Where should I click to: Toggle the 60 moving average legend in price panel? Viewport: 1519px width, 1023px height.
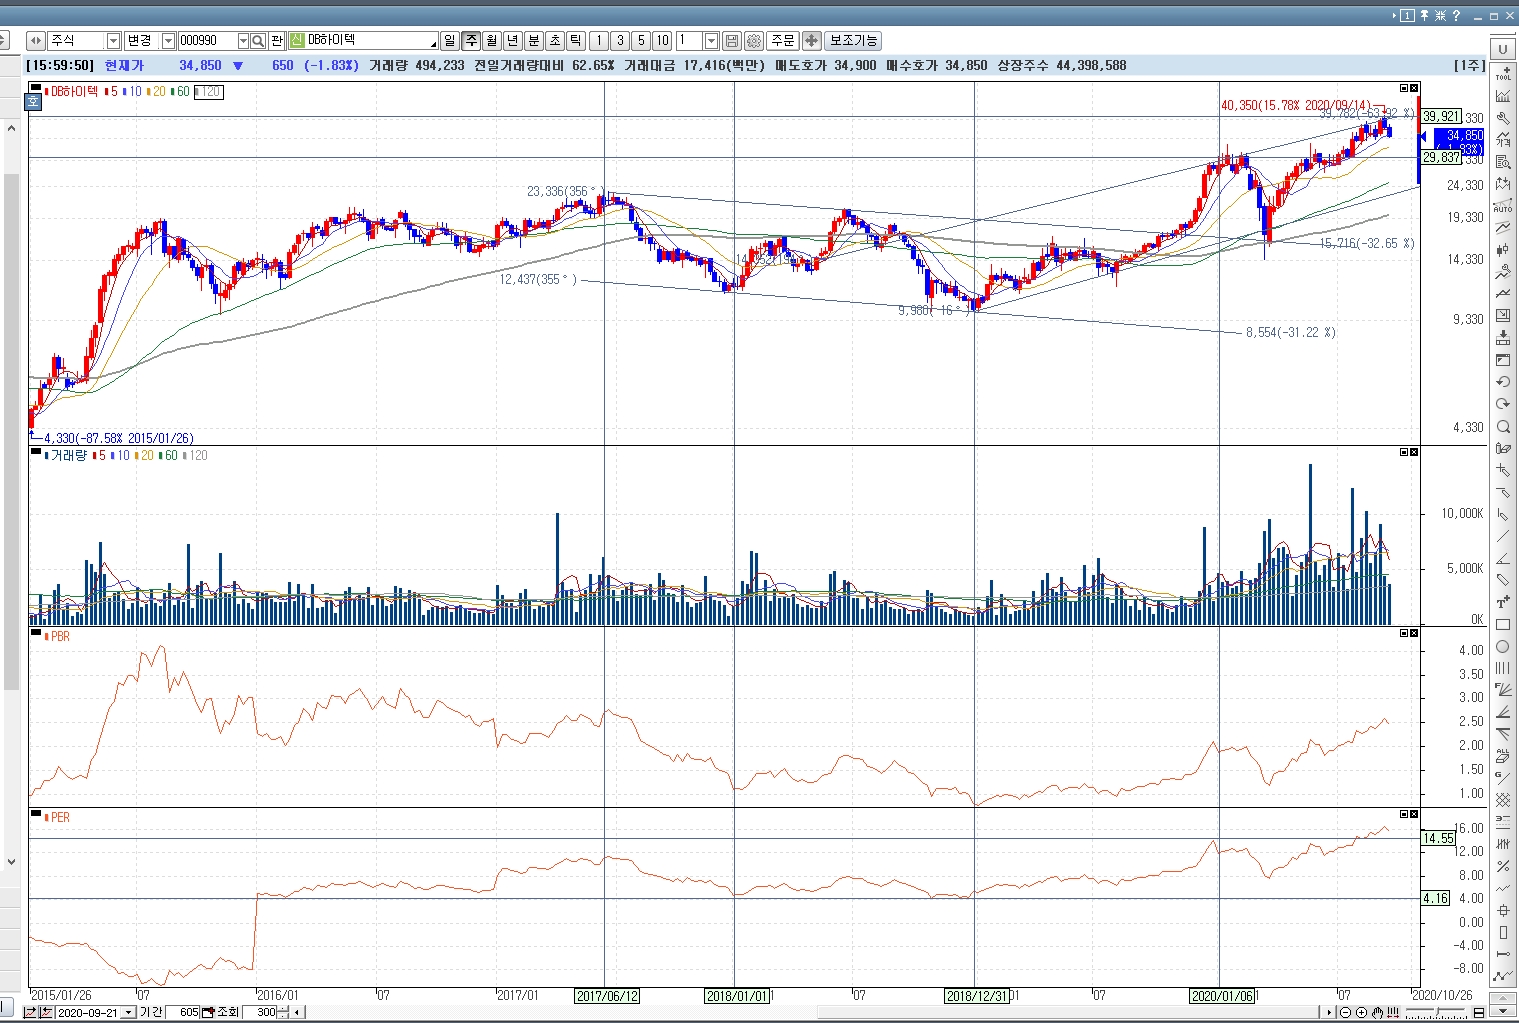(x=180, y=92)
